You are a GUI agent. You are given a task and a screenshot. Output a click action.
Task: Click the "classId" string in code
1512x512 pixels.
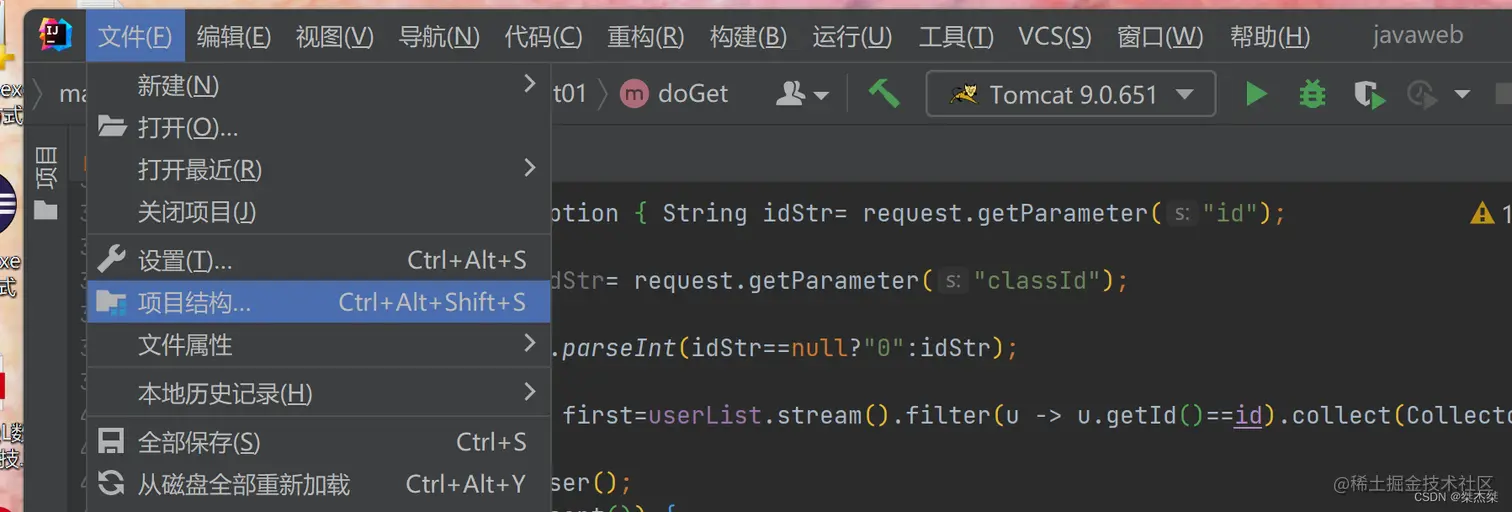click(1037, 281)
